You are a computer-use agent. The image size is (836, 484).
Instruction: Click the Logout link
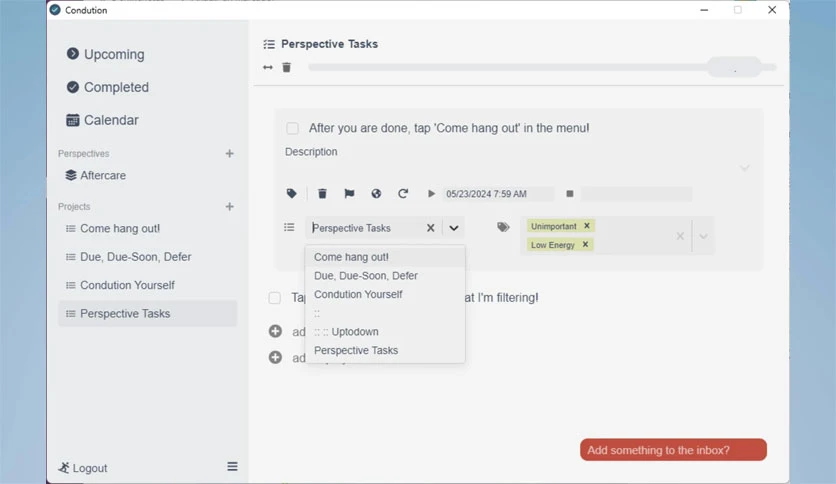pyautogui.click(x=83, y=468)
